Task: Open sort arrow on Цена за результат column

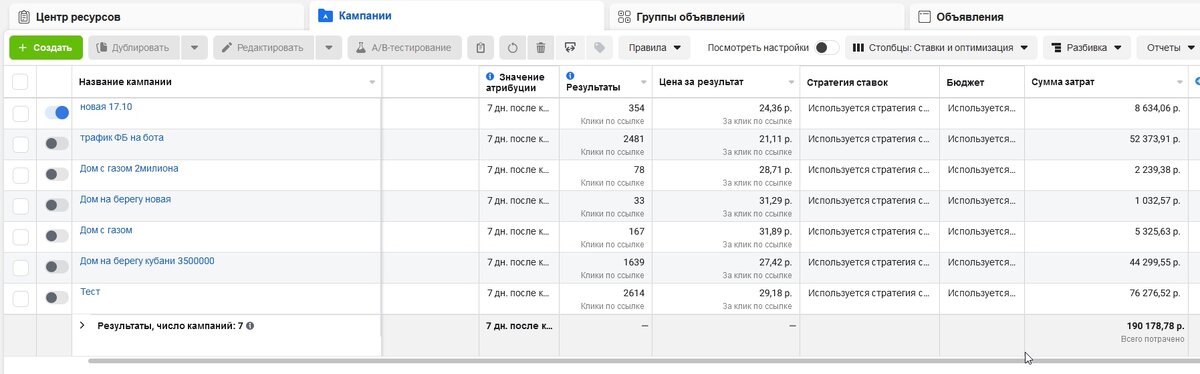Action: tap(790, 82)
